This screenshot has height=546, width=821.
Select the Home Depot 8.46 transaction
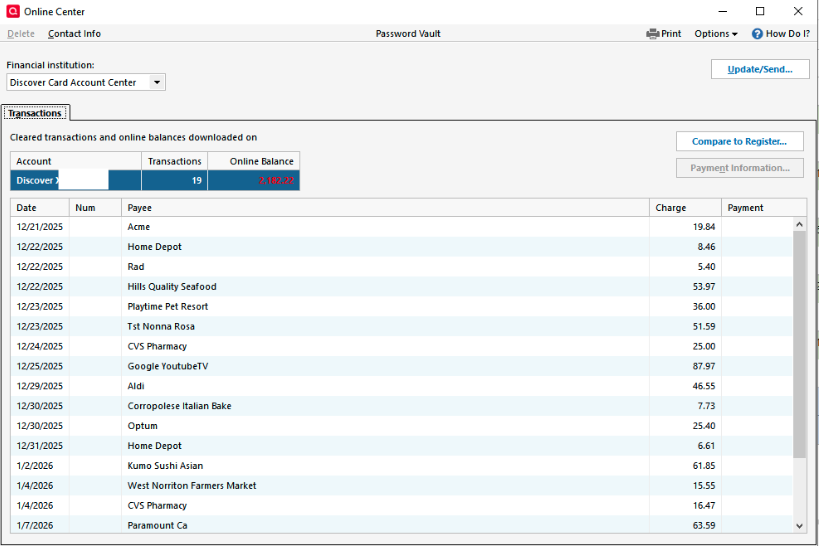coord(401,247)
